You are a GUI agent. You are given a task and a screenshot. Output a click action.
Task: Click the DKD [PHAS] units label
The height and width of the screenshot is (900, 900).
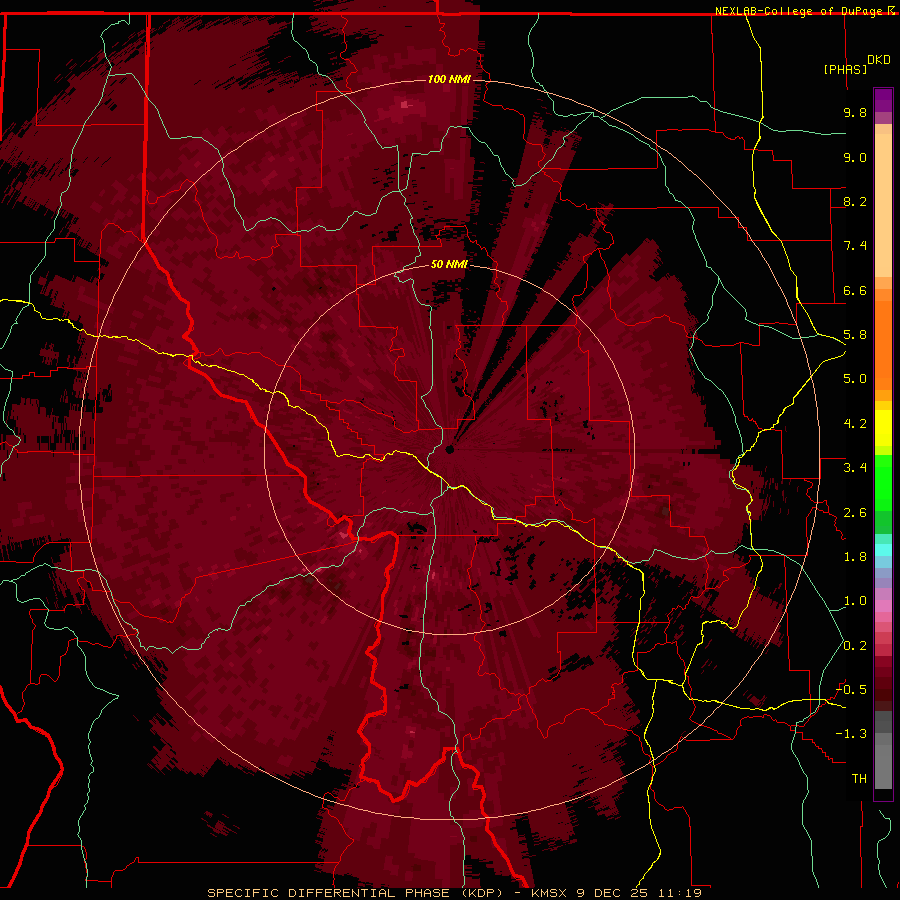[x=855, y=64]
